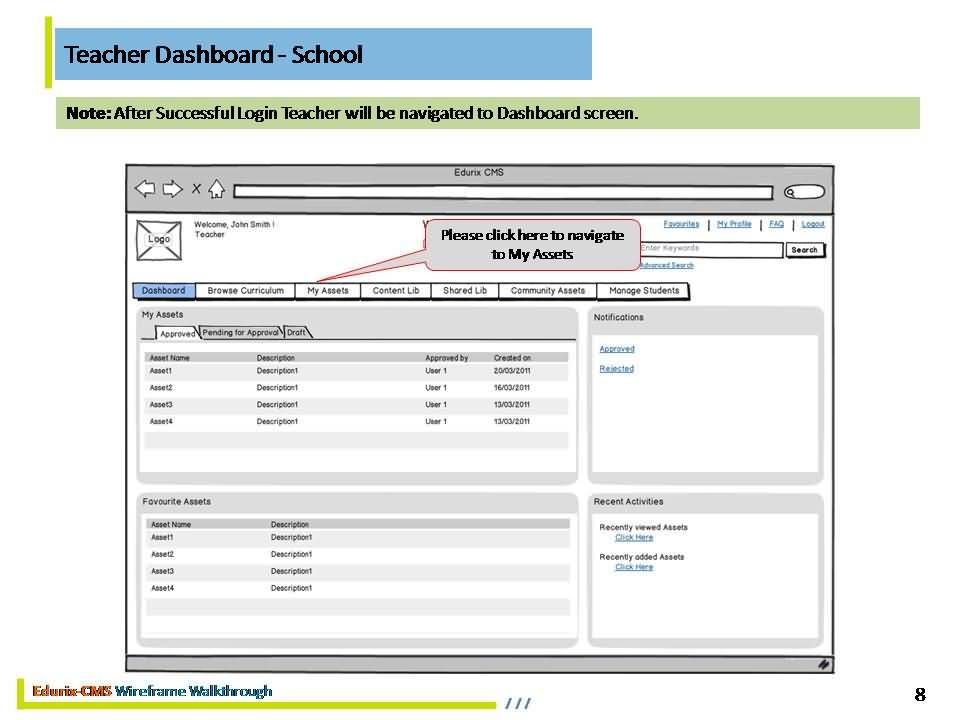Click the browser address bar
Image resolution: width=960 pixels, height=720 pixels.
click(x=503, y=192)
